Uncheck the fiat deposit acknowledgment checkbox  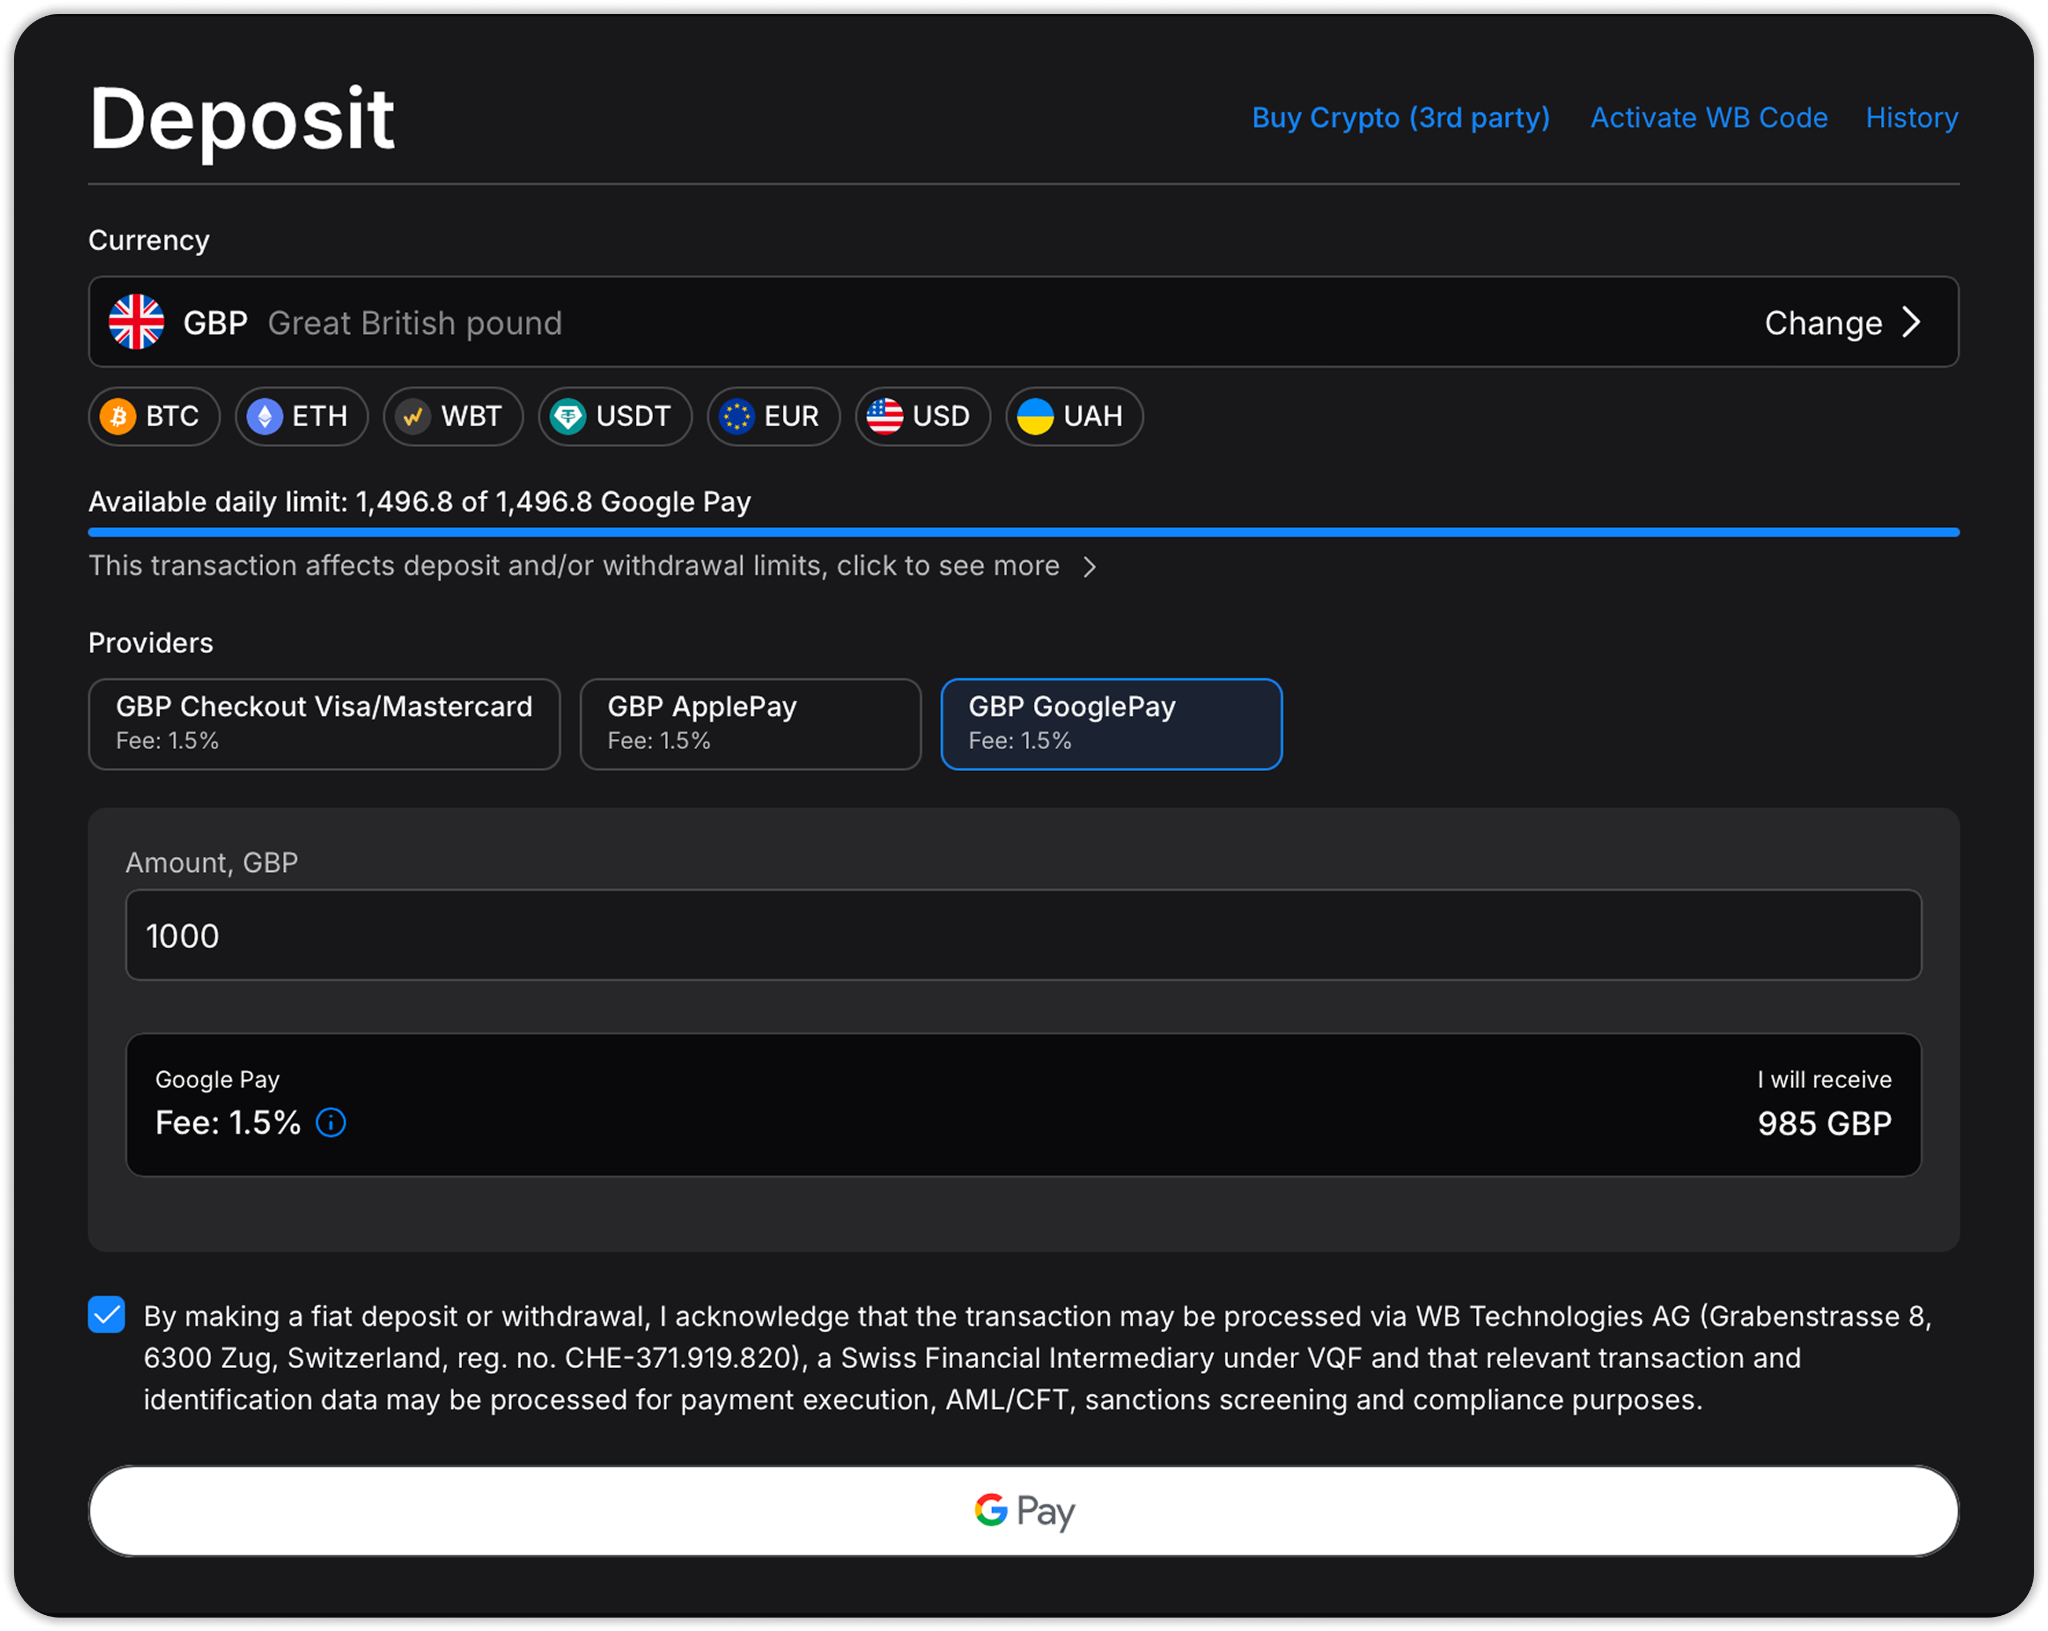(107, 1315)
